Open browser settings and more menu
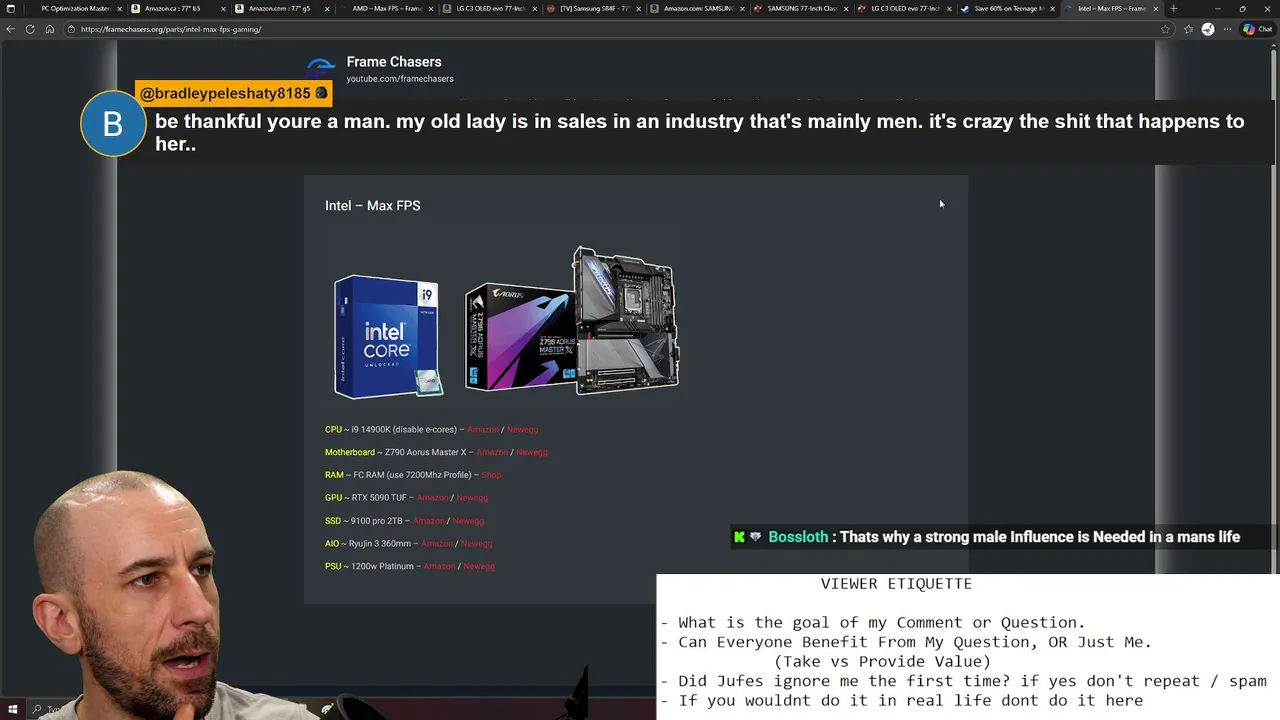 tap(1226, 29)
